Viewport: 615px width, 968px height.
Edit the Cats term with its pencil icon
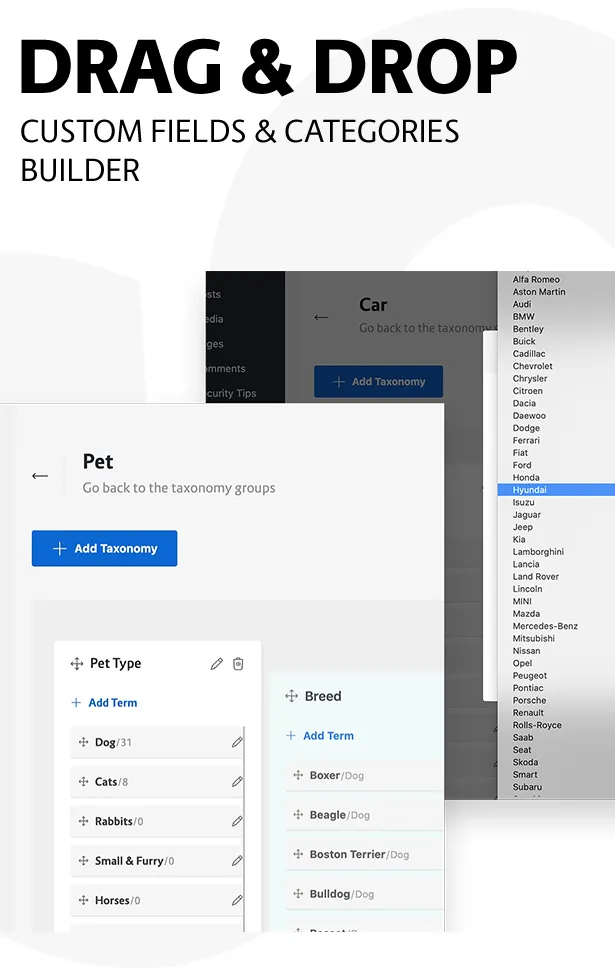click(237, 782)
